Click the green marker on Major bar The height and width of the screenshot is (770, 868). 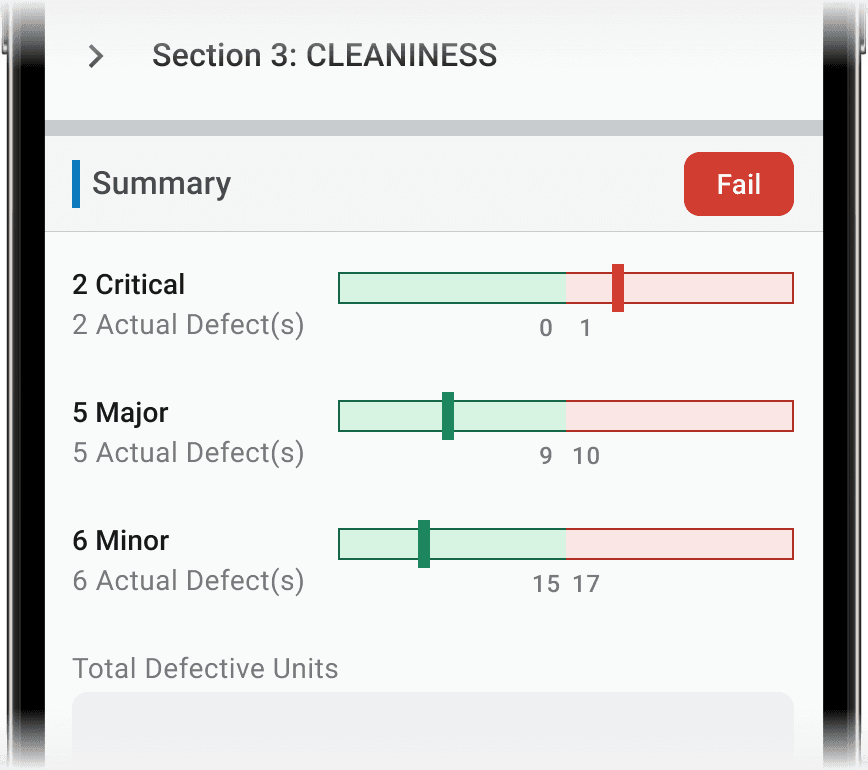coord(448,416)
